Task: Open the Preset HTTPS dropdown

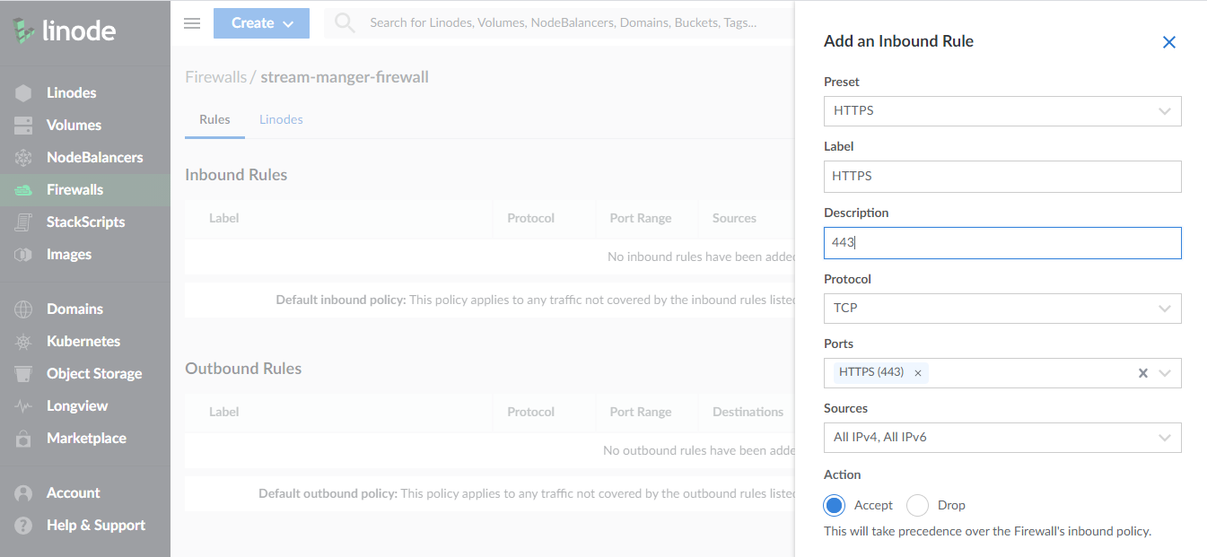Action: (x=1002, y=111)
